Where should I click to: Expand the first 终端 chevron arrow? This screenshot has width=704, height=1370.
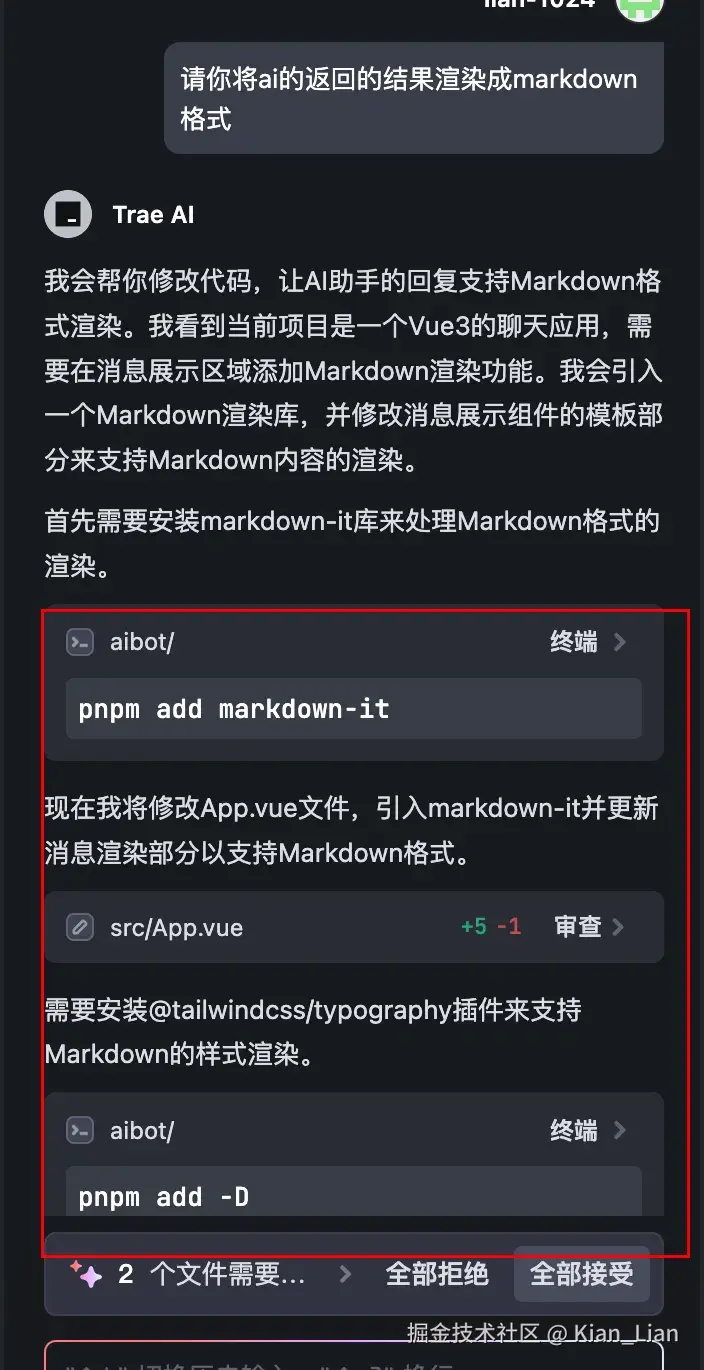(x=620, y=642)
